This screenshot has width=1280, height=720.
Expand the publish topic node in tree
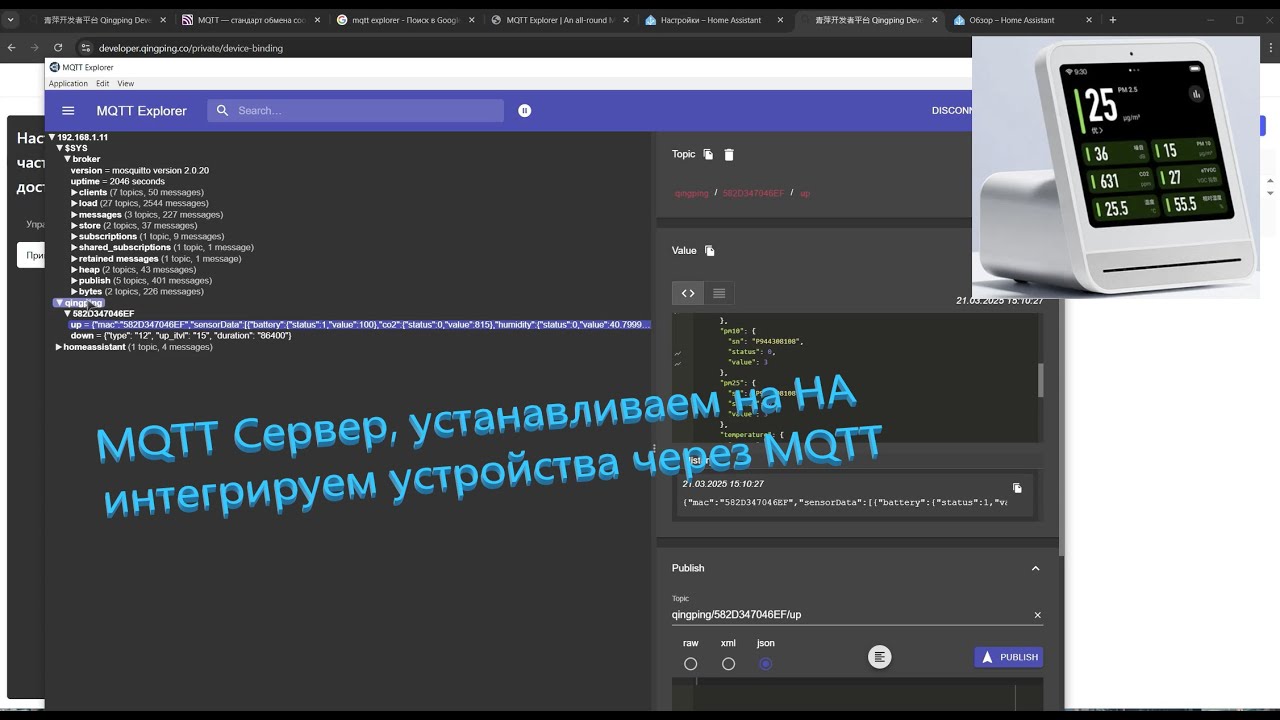[74, 281]
